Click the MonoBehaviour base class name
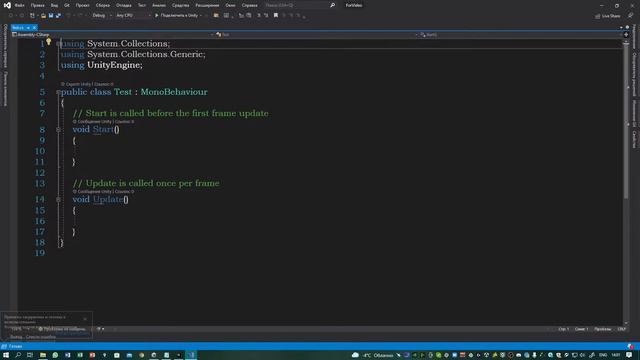 pos(174,92)
